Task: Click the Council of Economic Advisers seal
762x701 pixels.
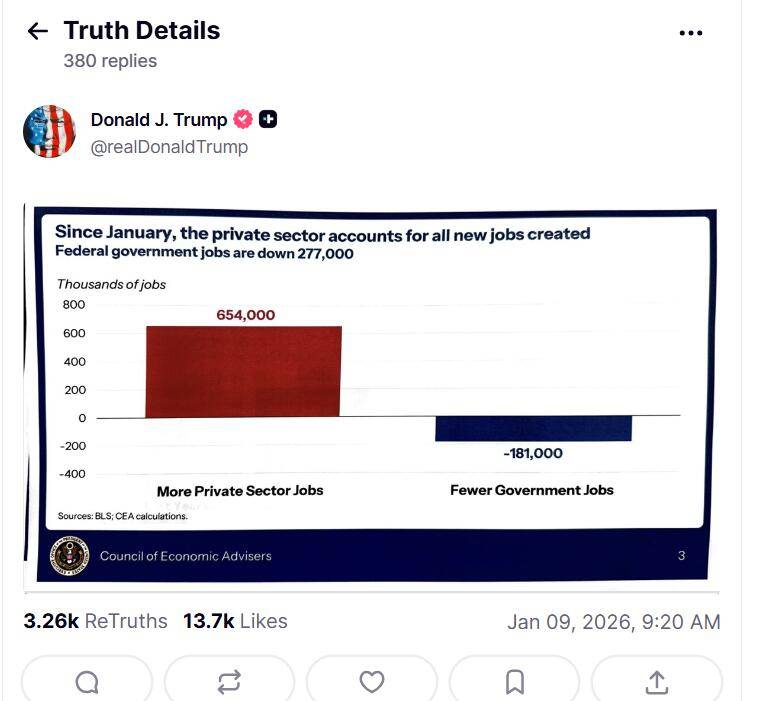Action: pos(70,556)
